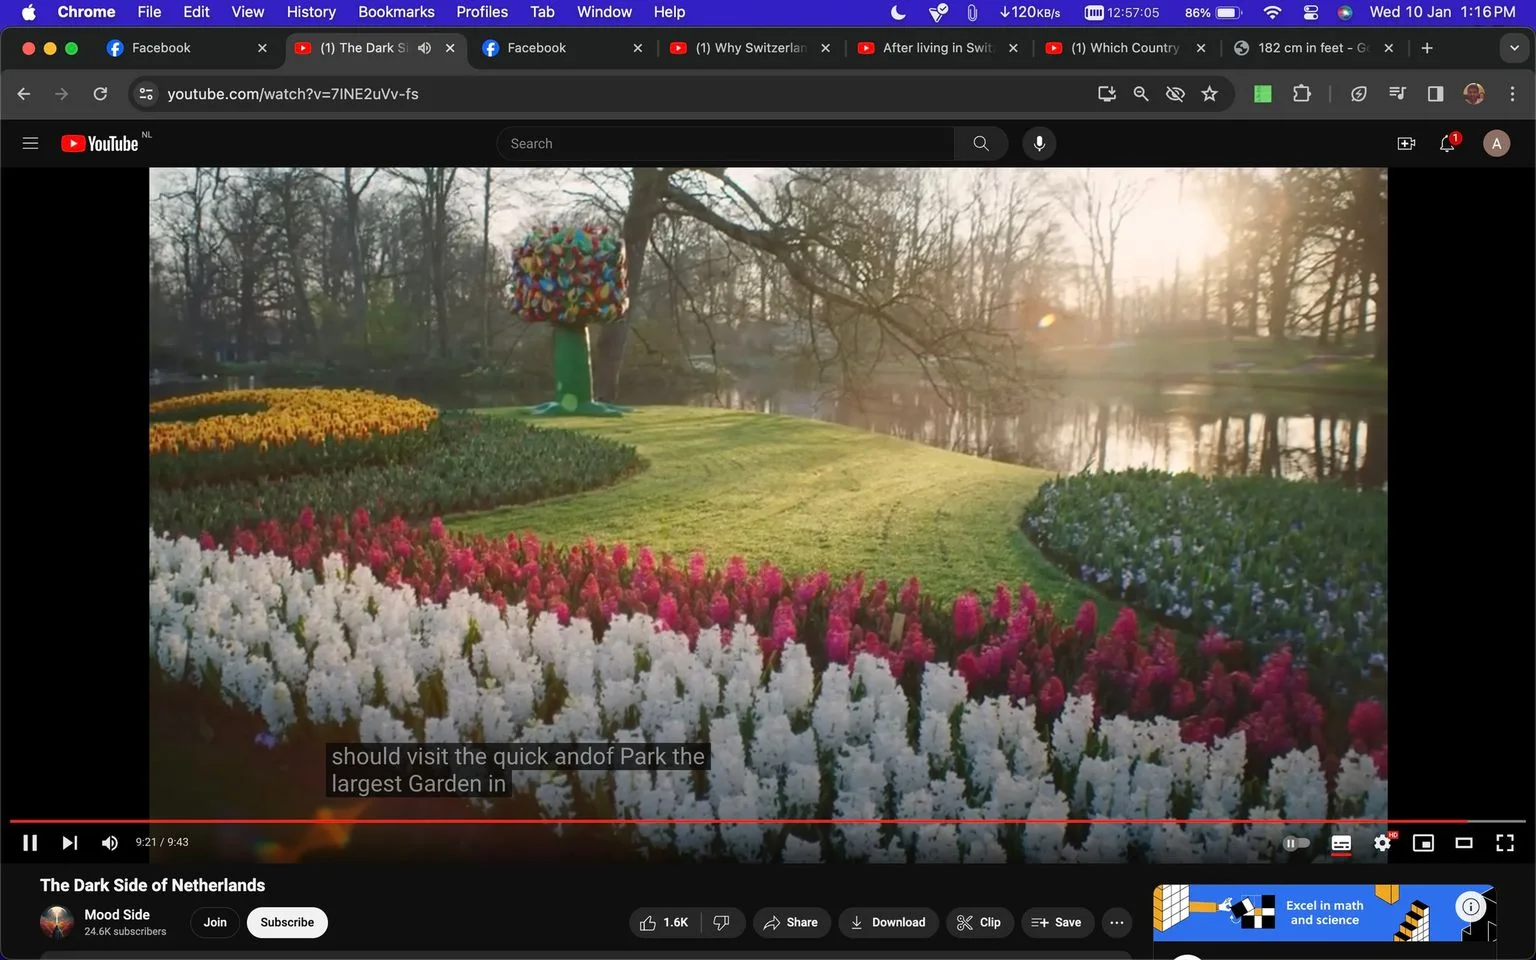The width and height of the screenshot is (1536, 960).
Task: Open more actions ellipsis menu
Action: click(1117, 922)
